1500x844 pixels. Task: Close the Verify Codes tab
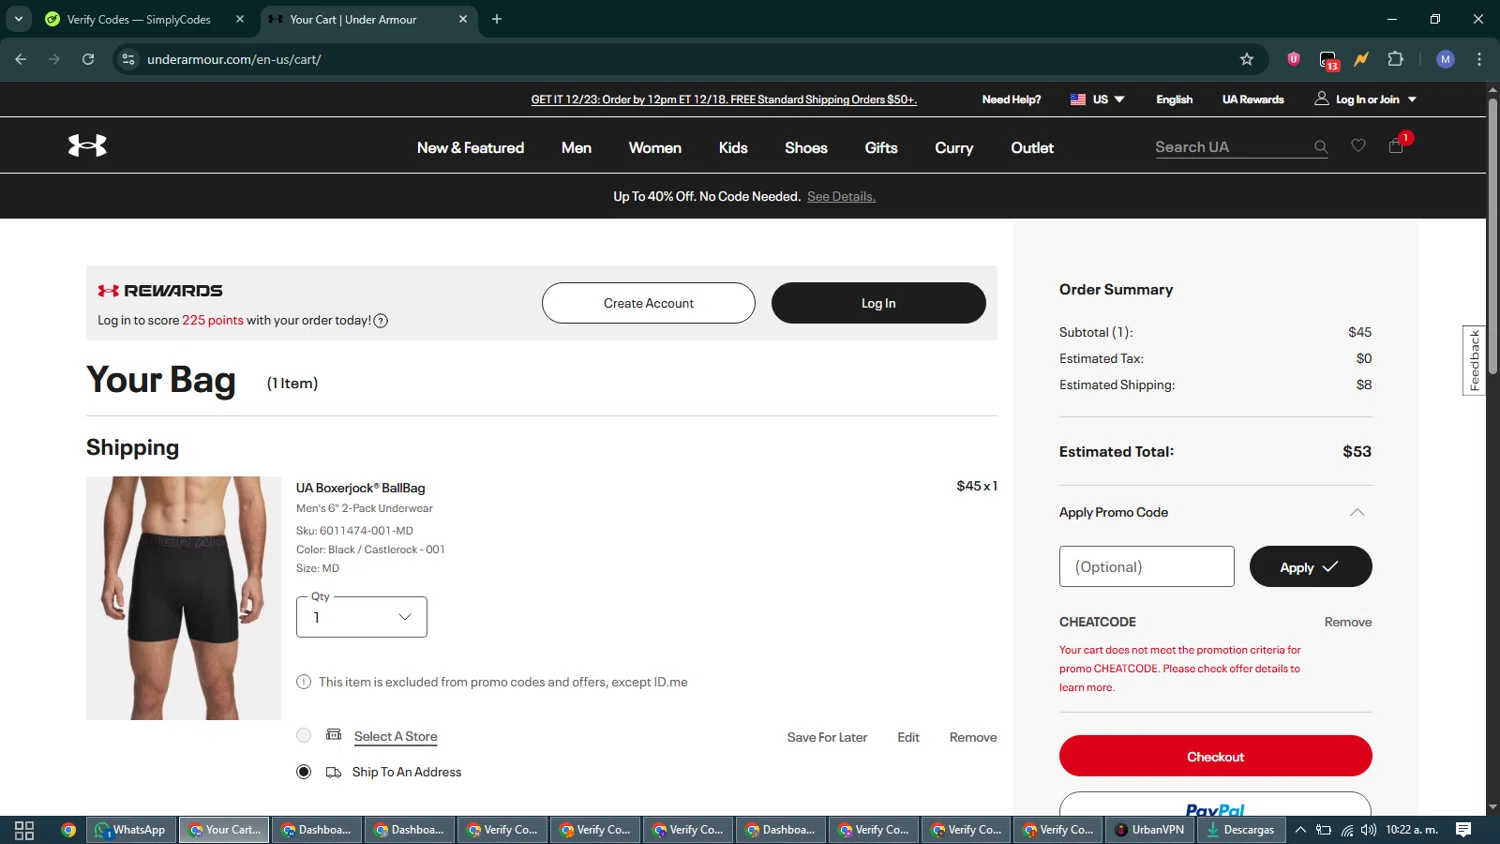pos(240,19)
